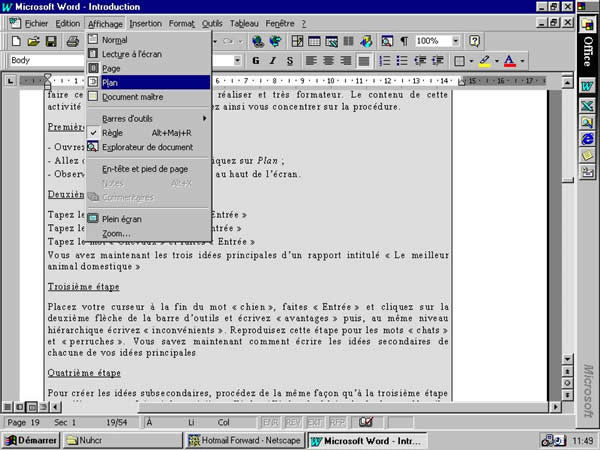Apply yellow highlight color
This screenshot has width=600, height=450.
(484, 60)
